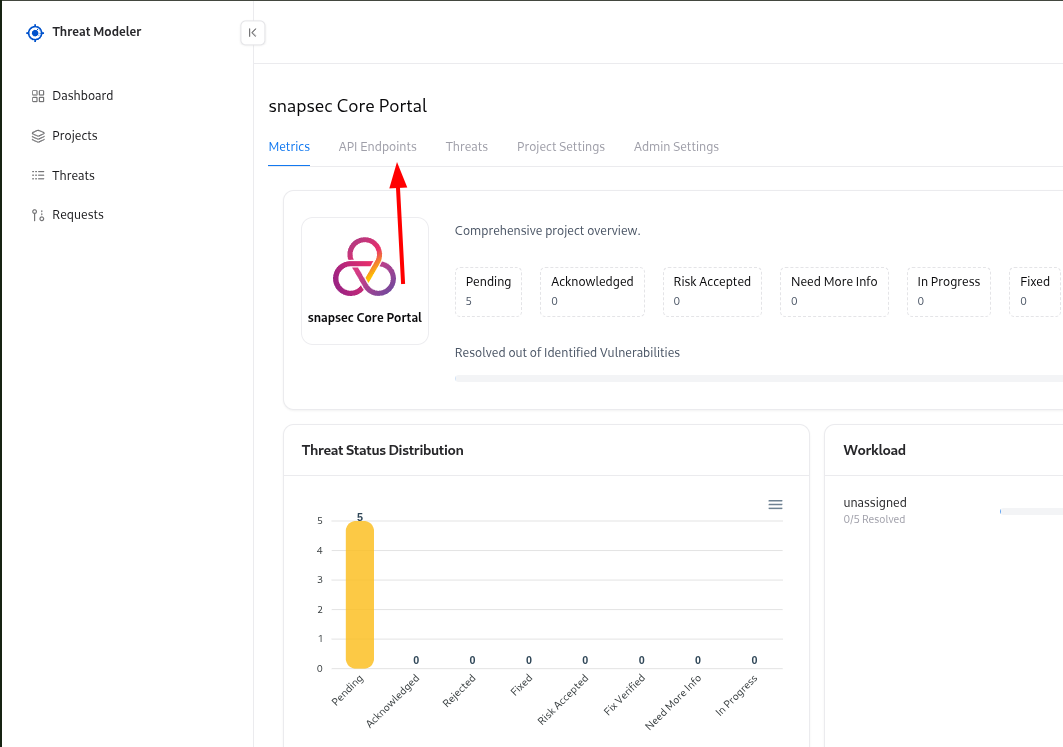Viewport: 1063px width, 747px height.
Task: Switch to the API Endpoints tab
Action: (378, 146)
